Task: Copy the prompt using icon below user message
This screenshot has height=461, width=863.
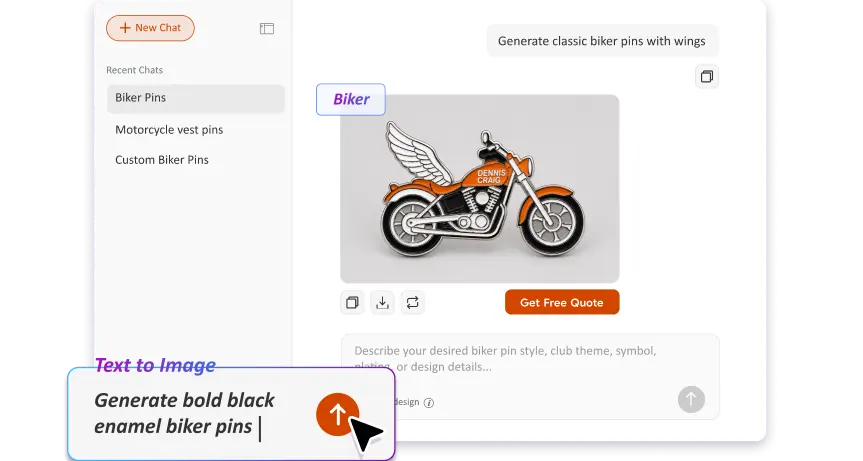Action: pyautogui.click(x=707, y=76)
